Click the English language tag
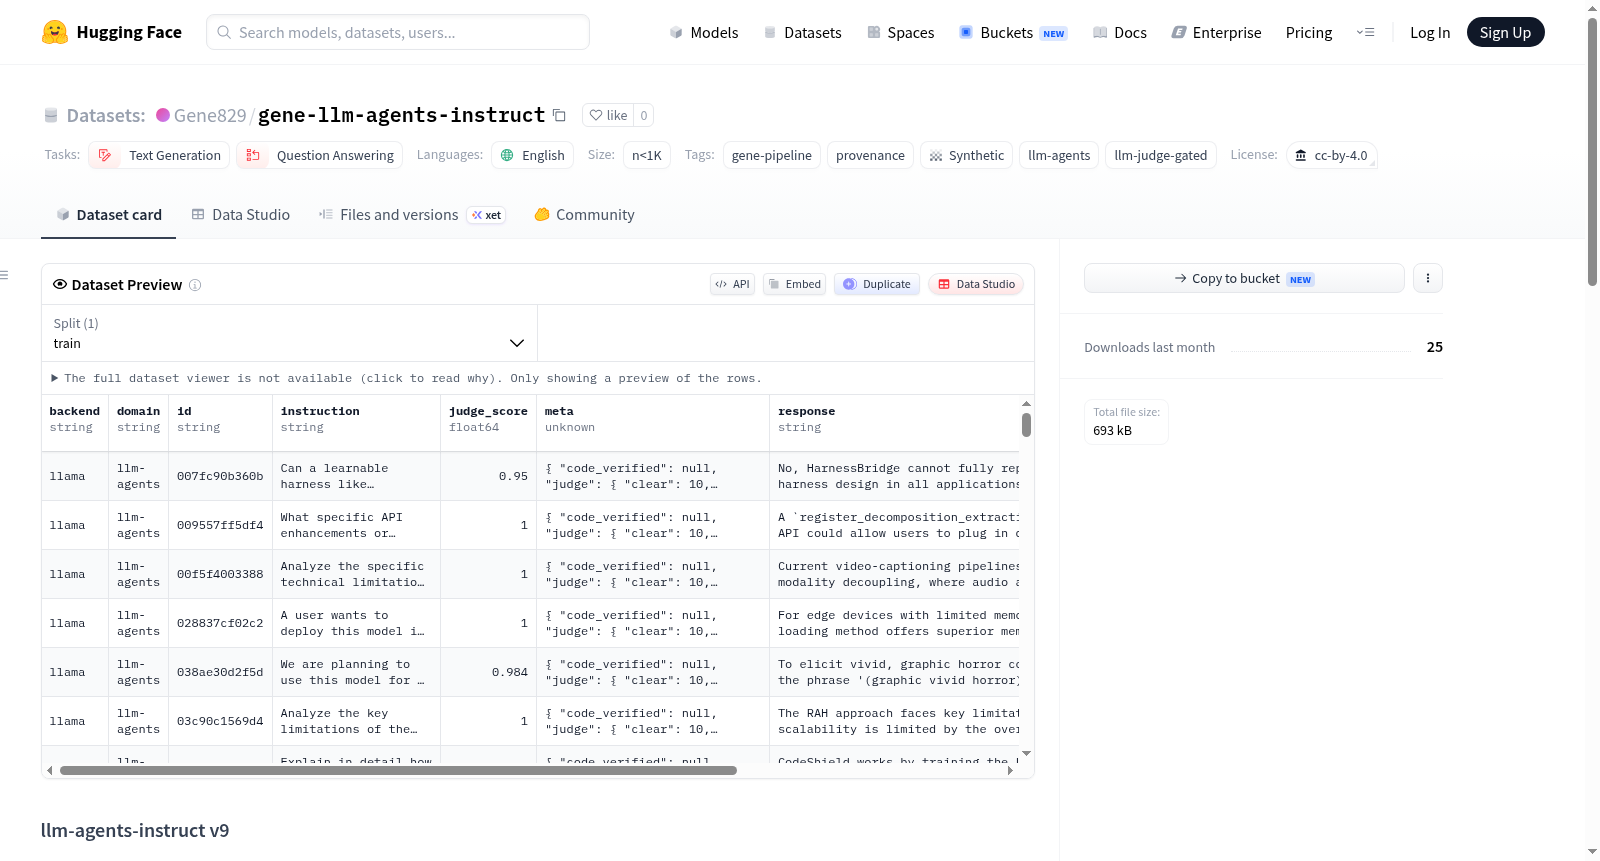 (x=533, y=155)
